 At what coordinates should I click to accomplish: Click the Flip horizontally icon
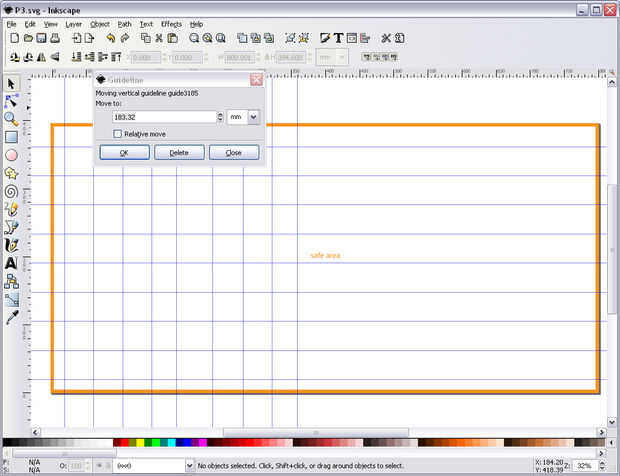click(42, 57)
